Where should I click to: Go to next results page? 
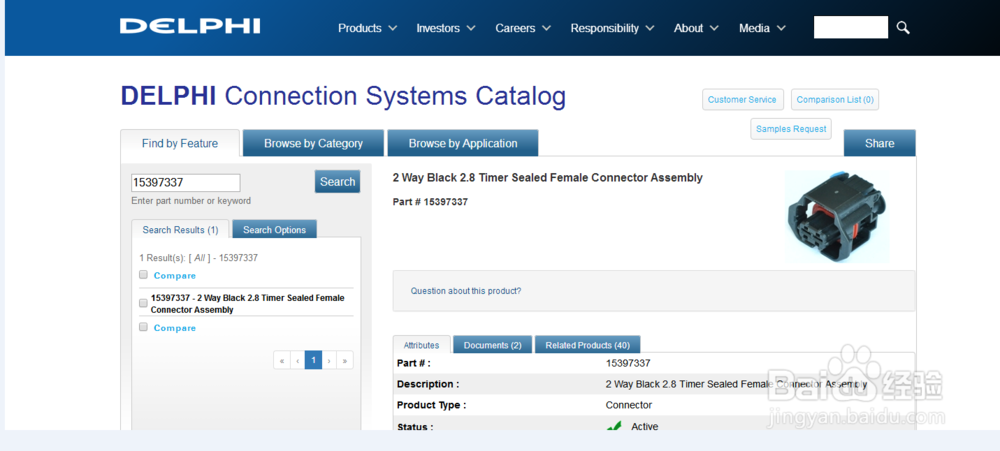pyautogui.click(x=329, y=360)
